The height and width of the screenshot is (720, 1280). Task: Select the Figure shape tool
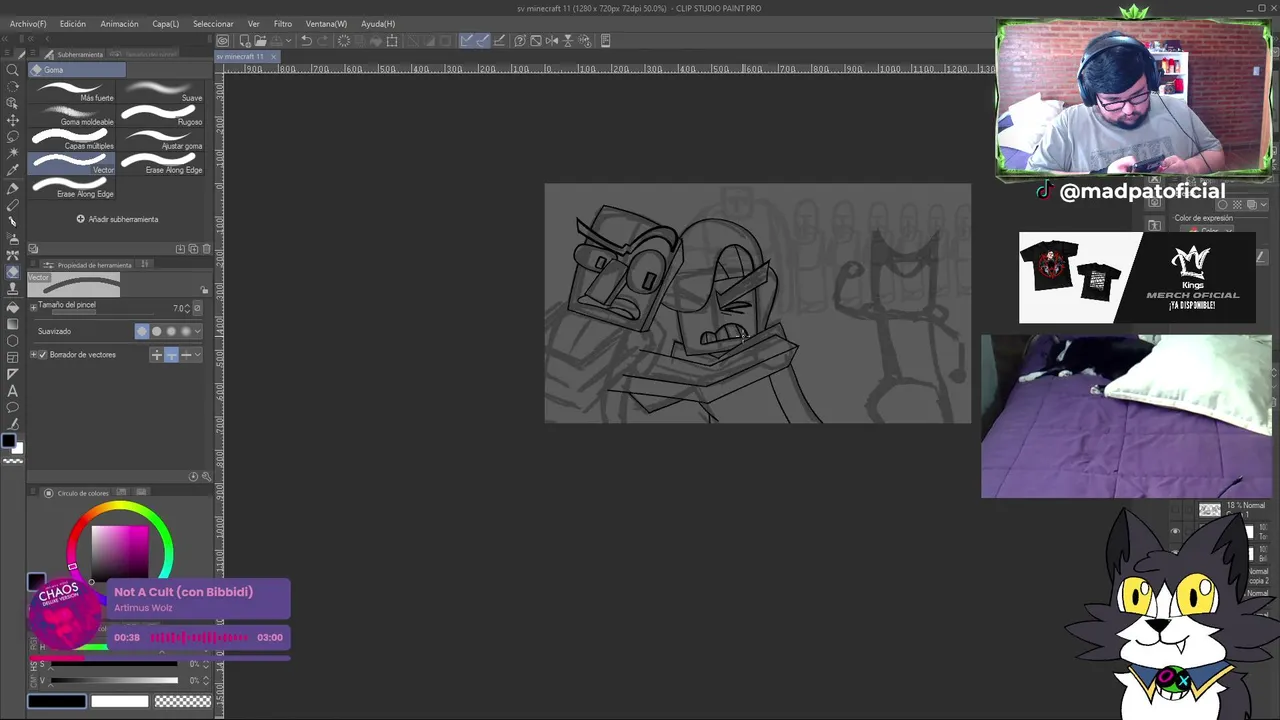pos(13,341)
